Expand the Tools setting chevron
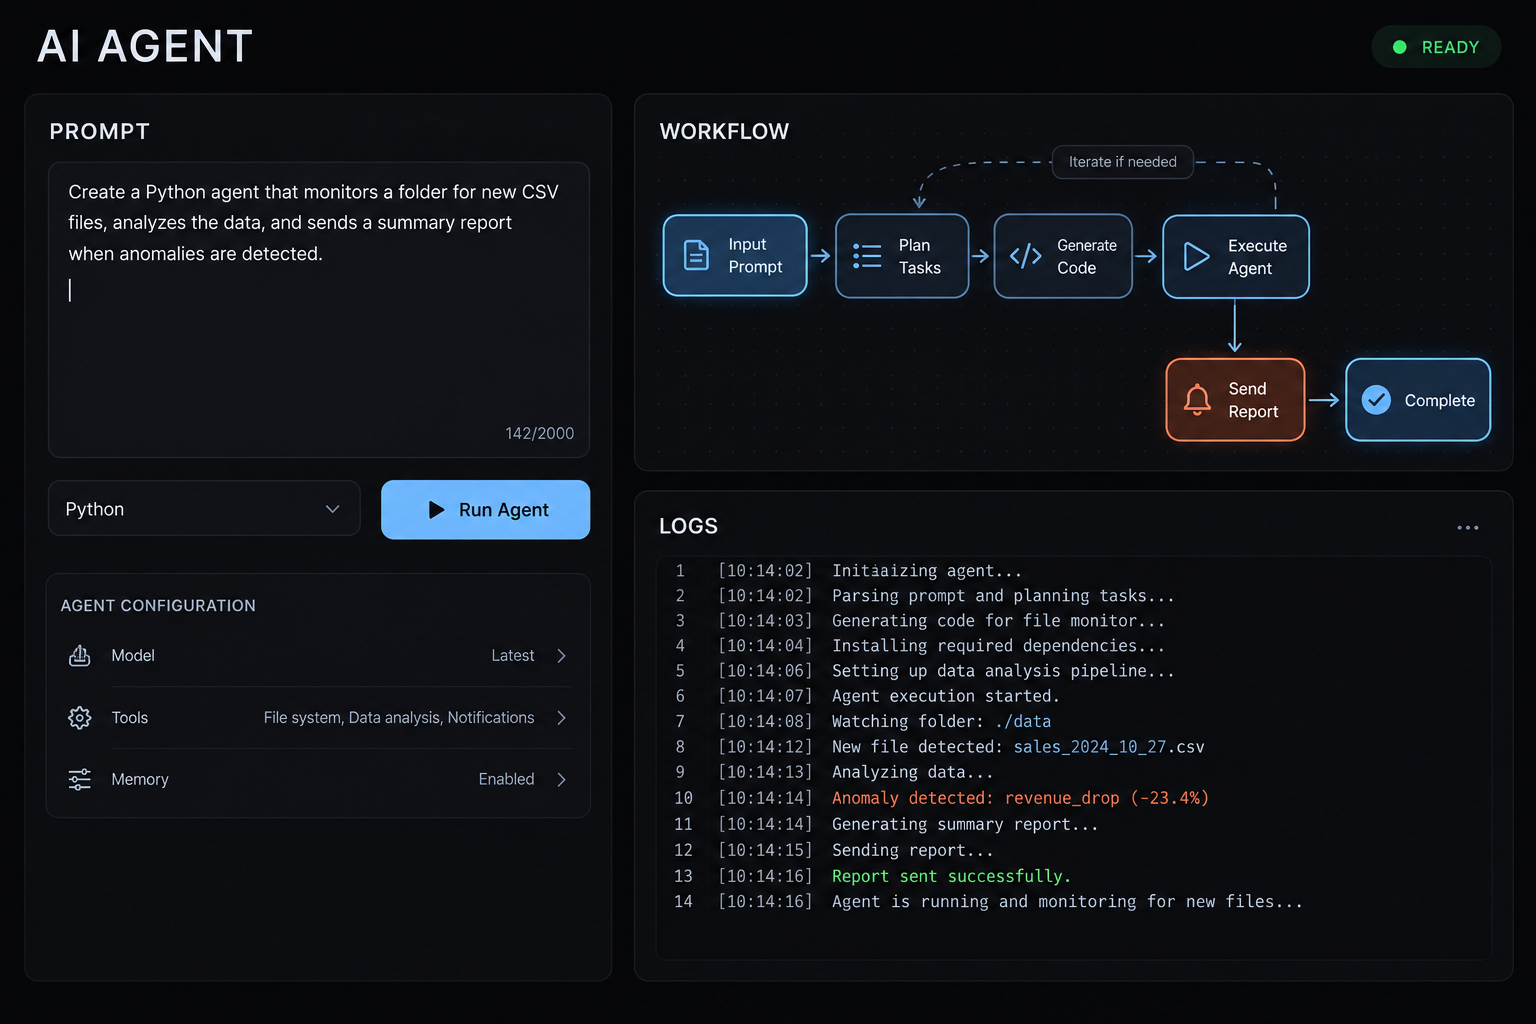The height and width of the screenshot is (1024, 1536). tap(562, 718)
